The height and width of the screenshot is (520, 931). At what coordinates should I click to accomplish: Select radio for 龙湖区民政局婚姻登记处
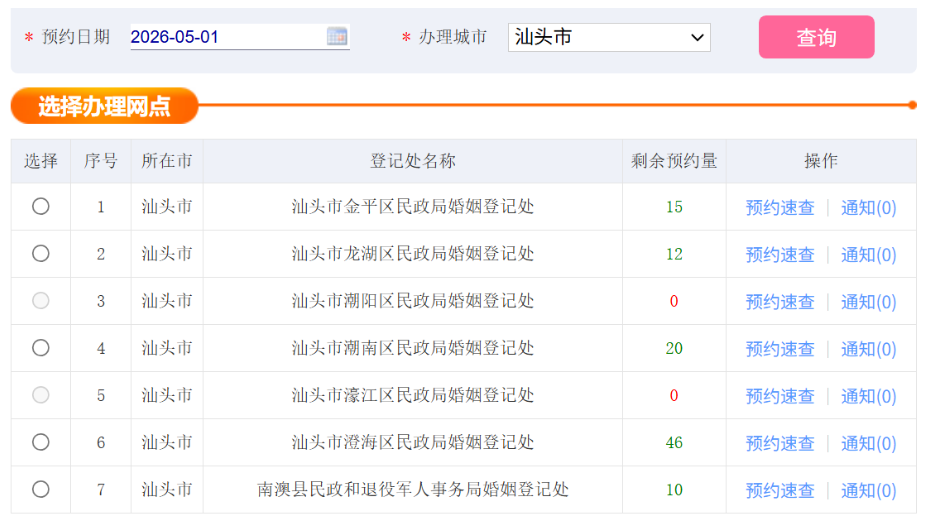(41, 253)
